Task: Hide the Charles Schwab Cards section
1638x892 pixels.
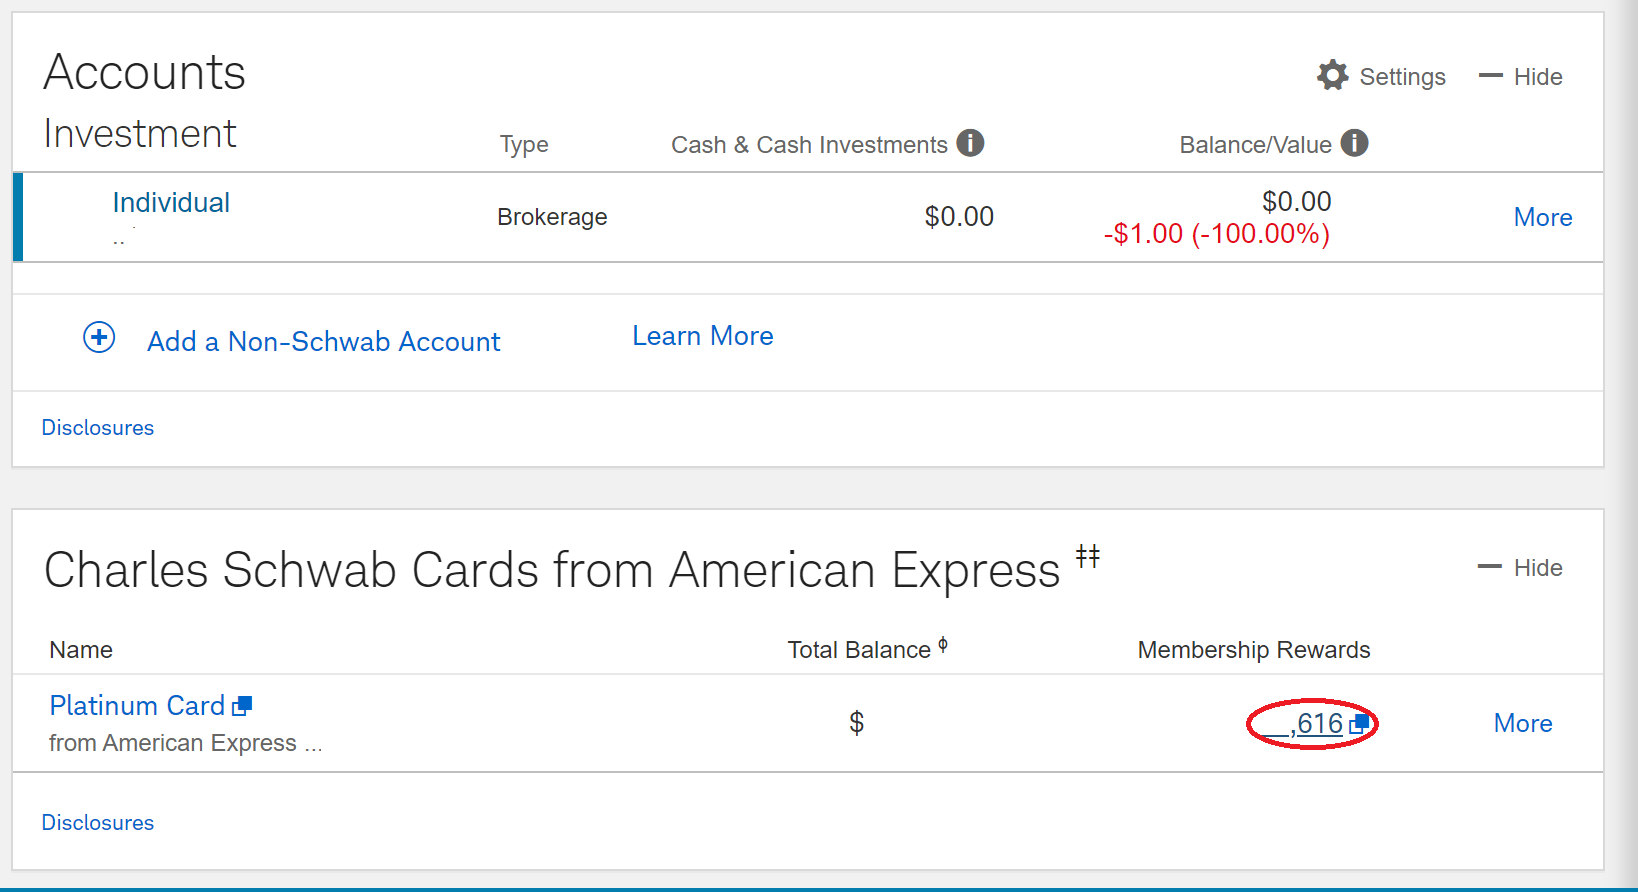Action: pyautogui.click(x=1521, y=568)
